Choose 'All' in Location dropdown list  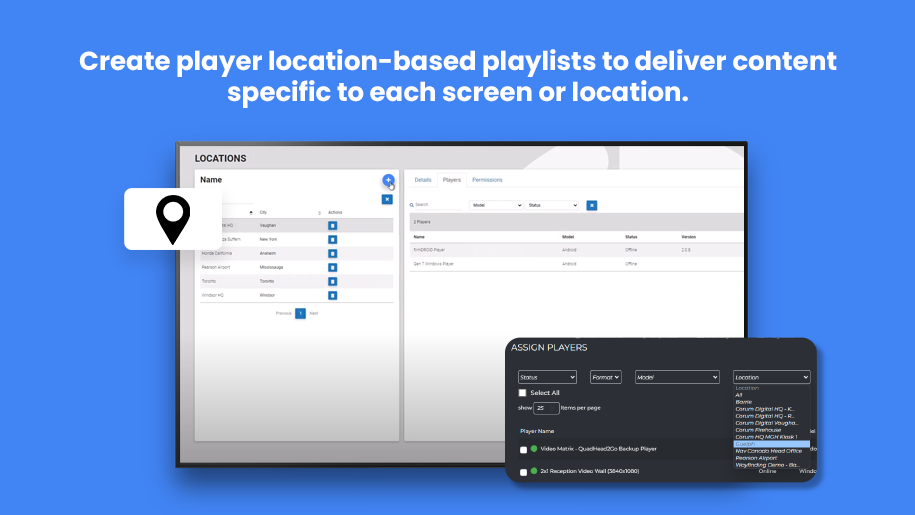pos(771,395)
